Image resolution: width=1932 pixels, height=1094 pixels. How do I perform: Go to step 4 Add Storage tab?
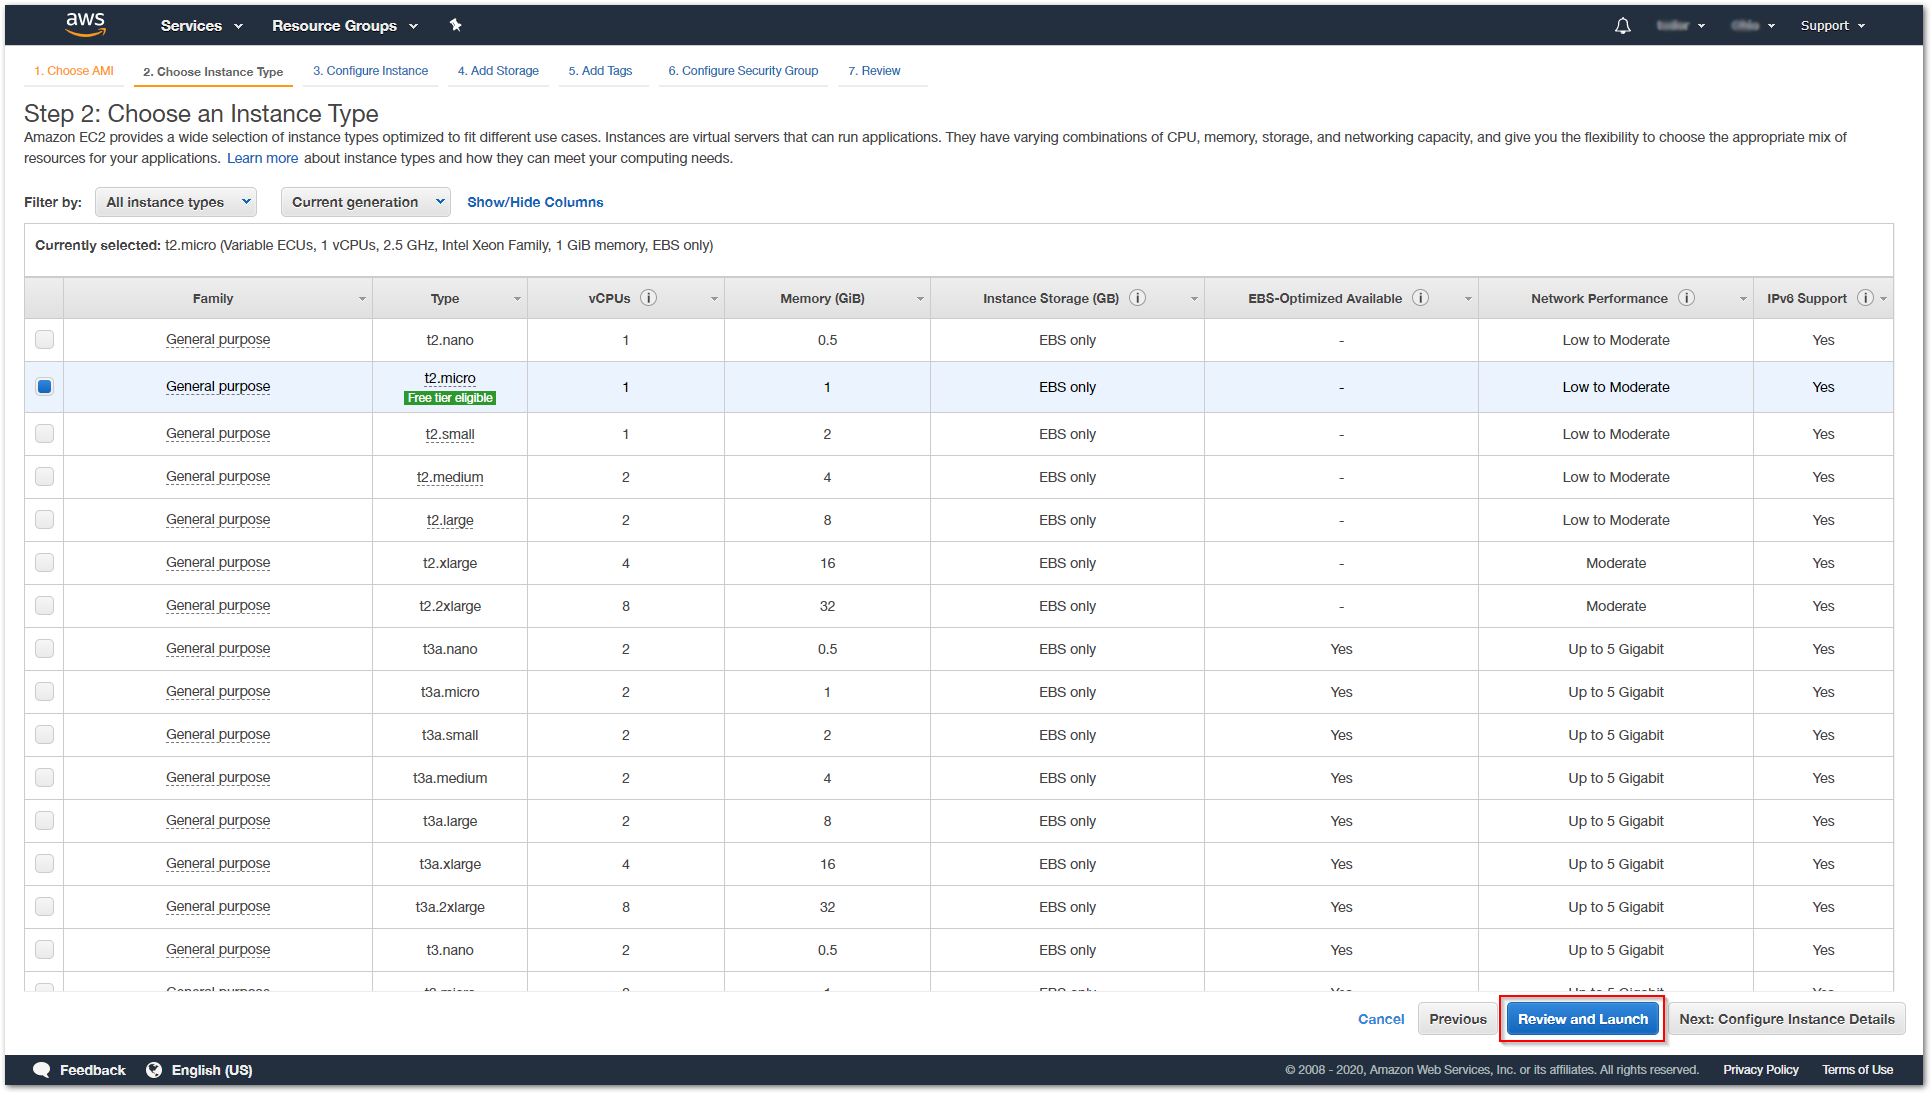498,71
